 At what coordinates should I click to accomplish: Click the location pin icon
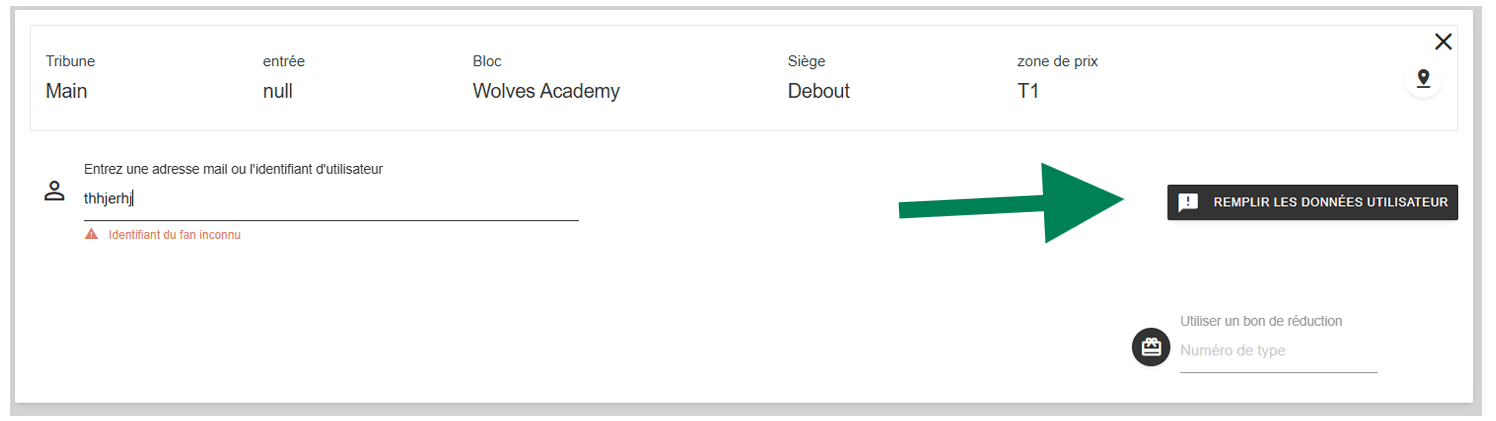point(1422,79)
